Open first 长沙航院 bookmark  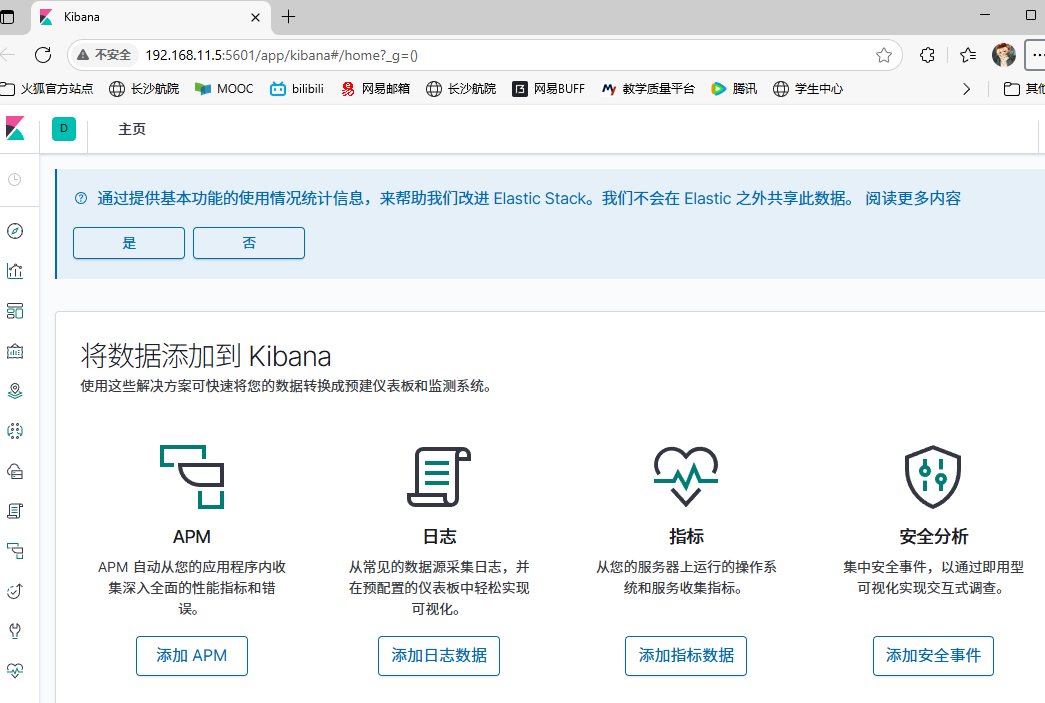pos(144,89)
